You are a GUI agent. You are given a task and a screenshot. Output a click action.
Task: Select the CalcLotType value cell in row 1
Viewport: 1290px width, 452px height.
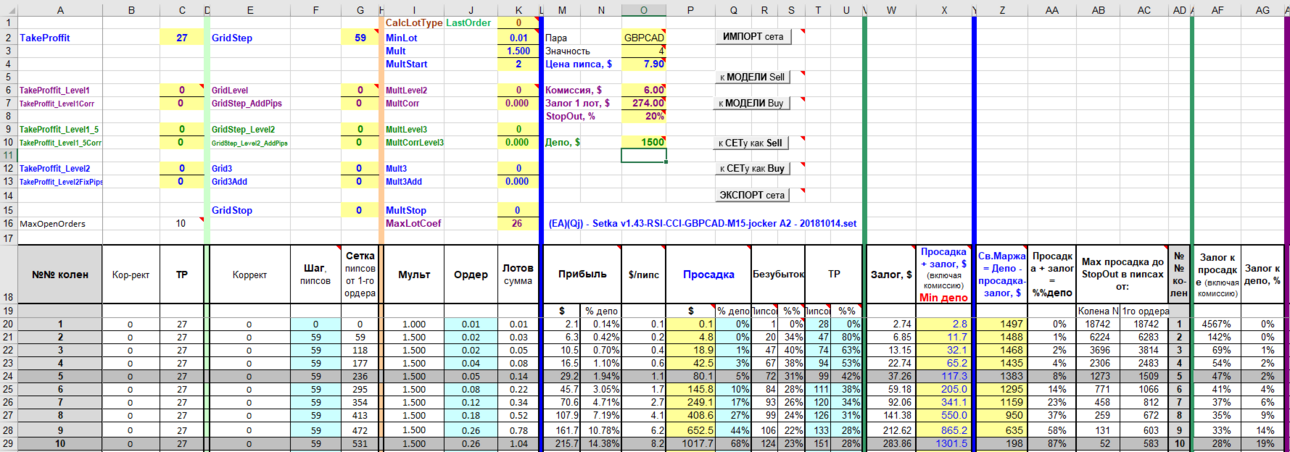coord(518,22)
